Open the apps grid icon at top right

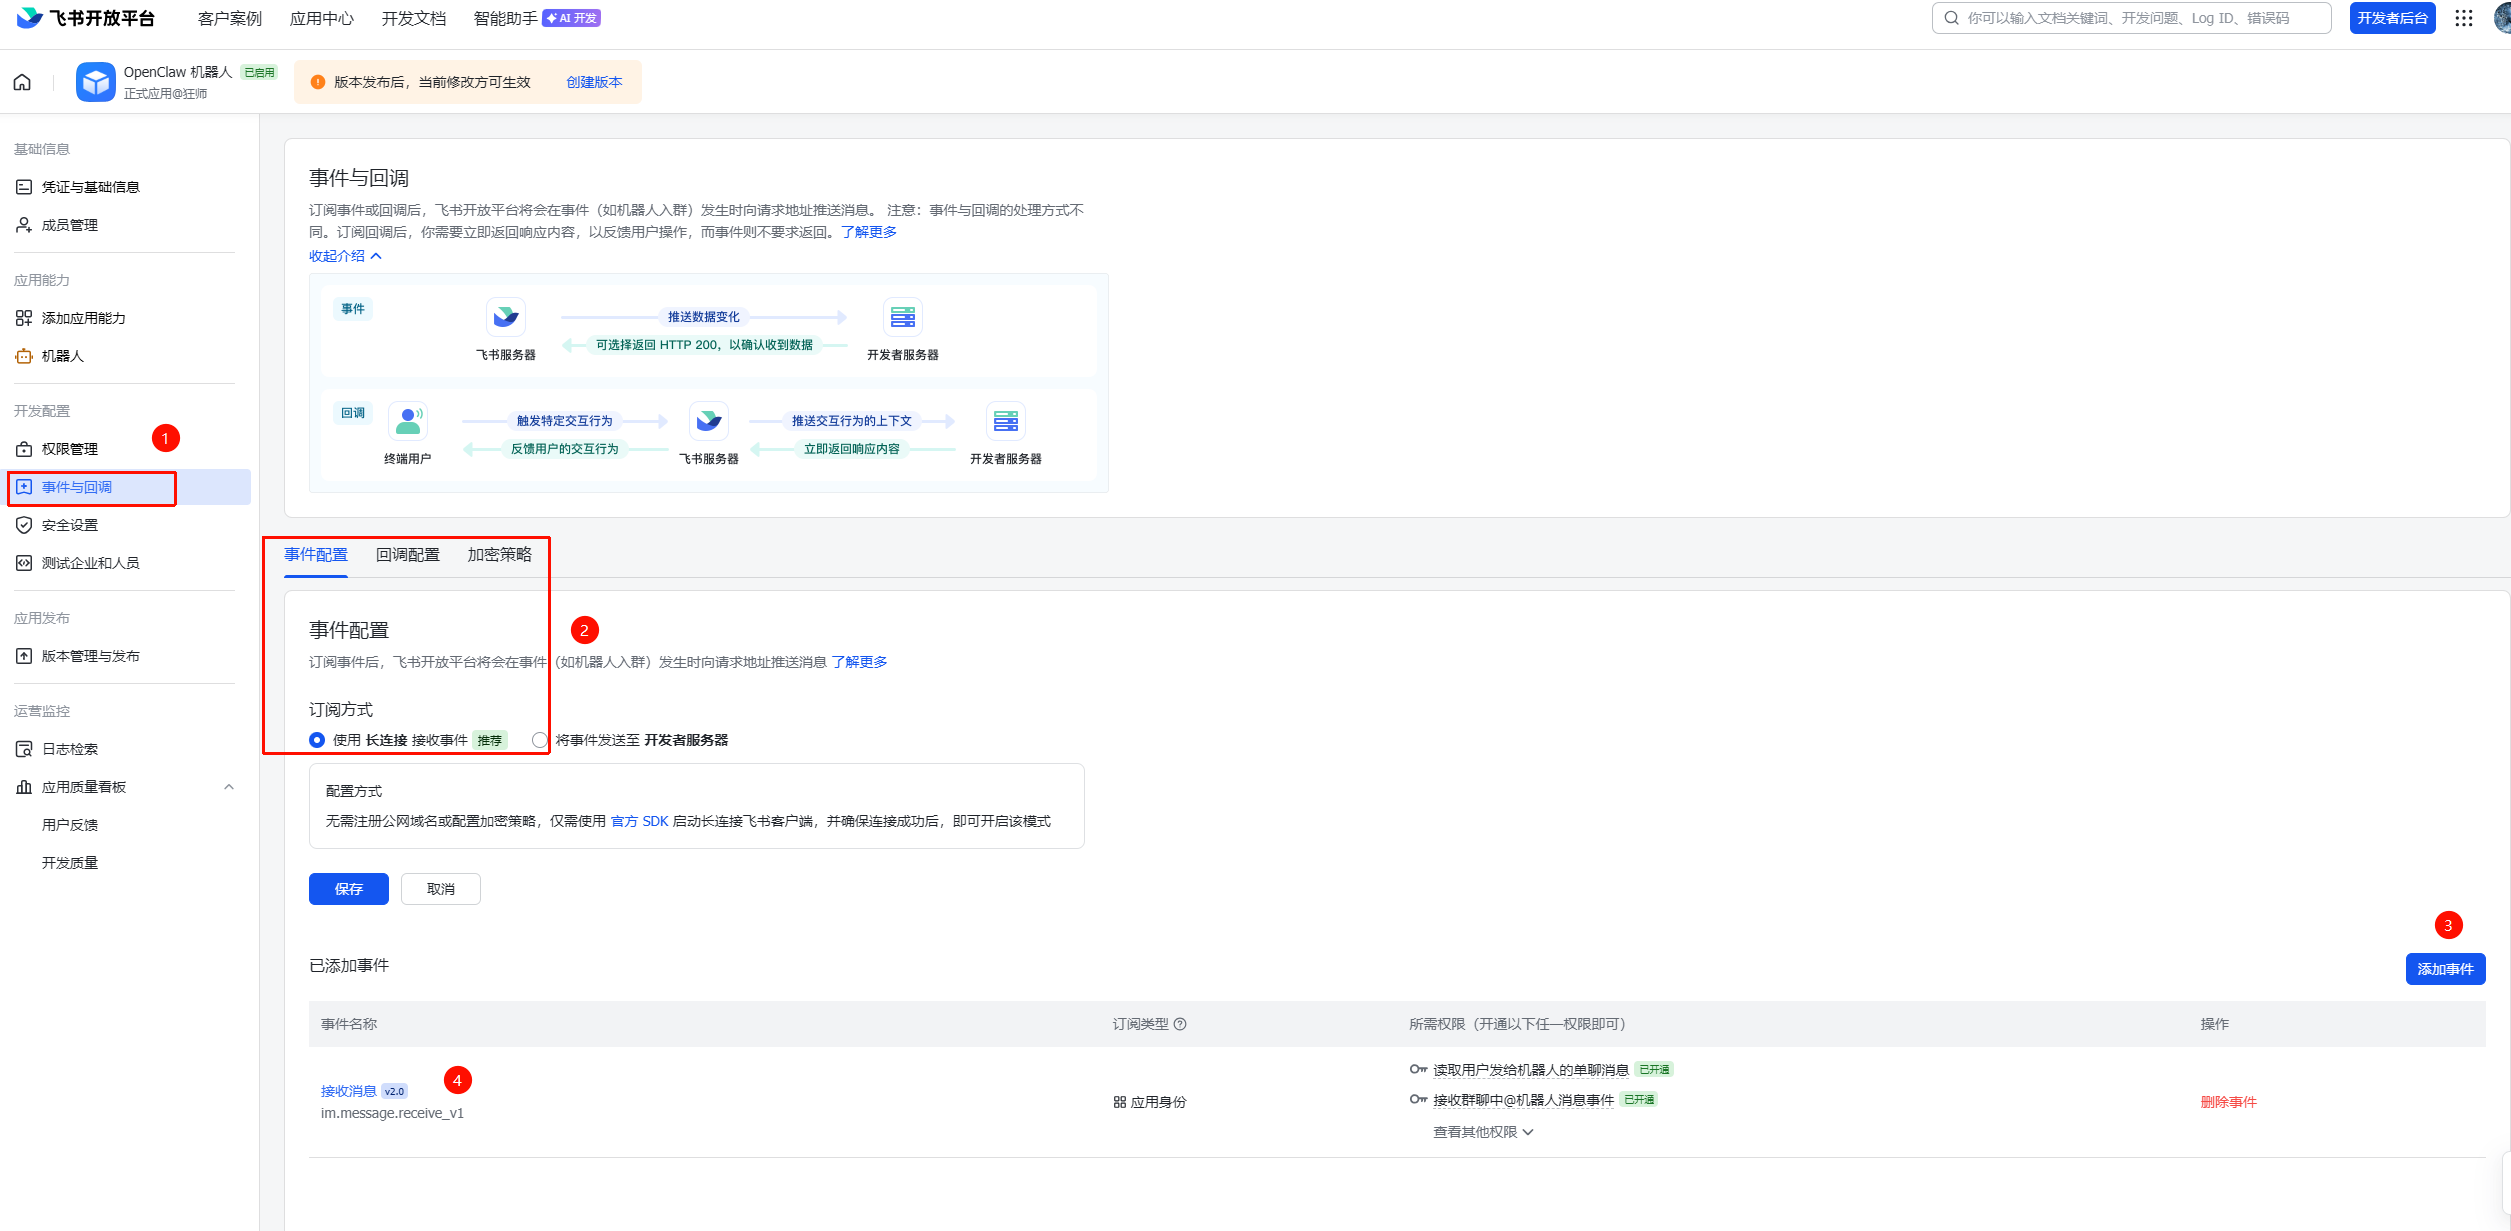pos(2464,18)
